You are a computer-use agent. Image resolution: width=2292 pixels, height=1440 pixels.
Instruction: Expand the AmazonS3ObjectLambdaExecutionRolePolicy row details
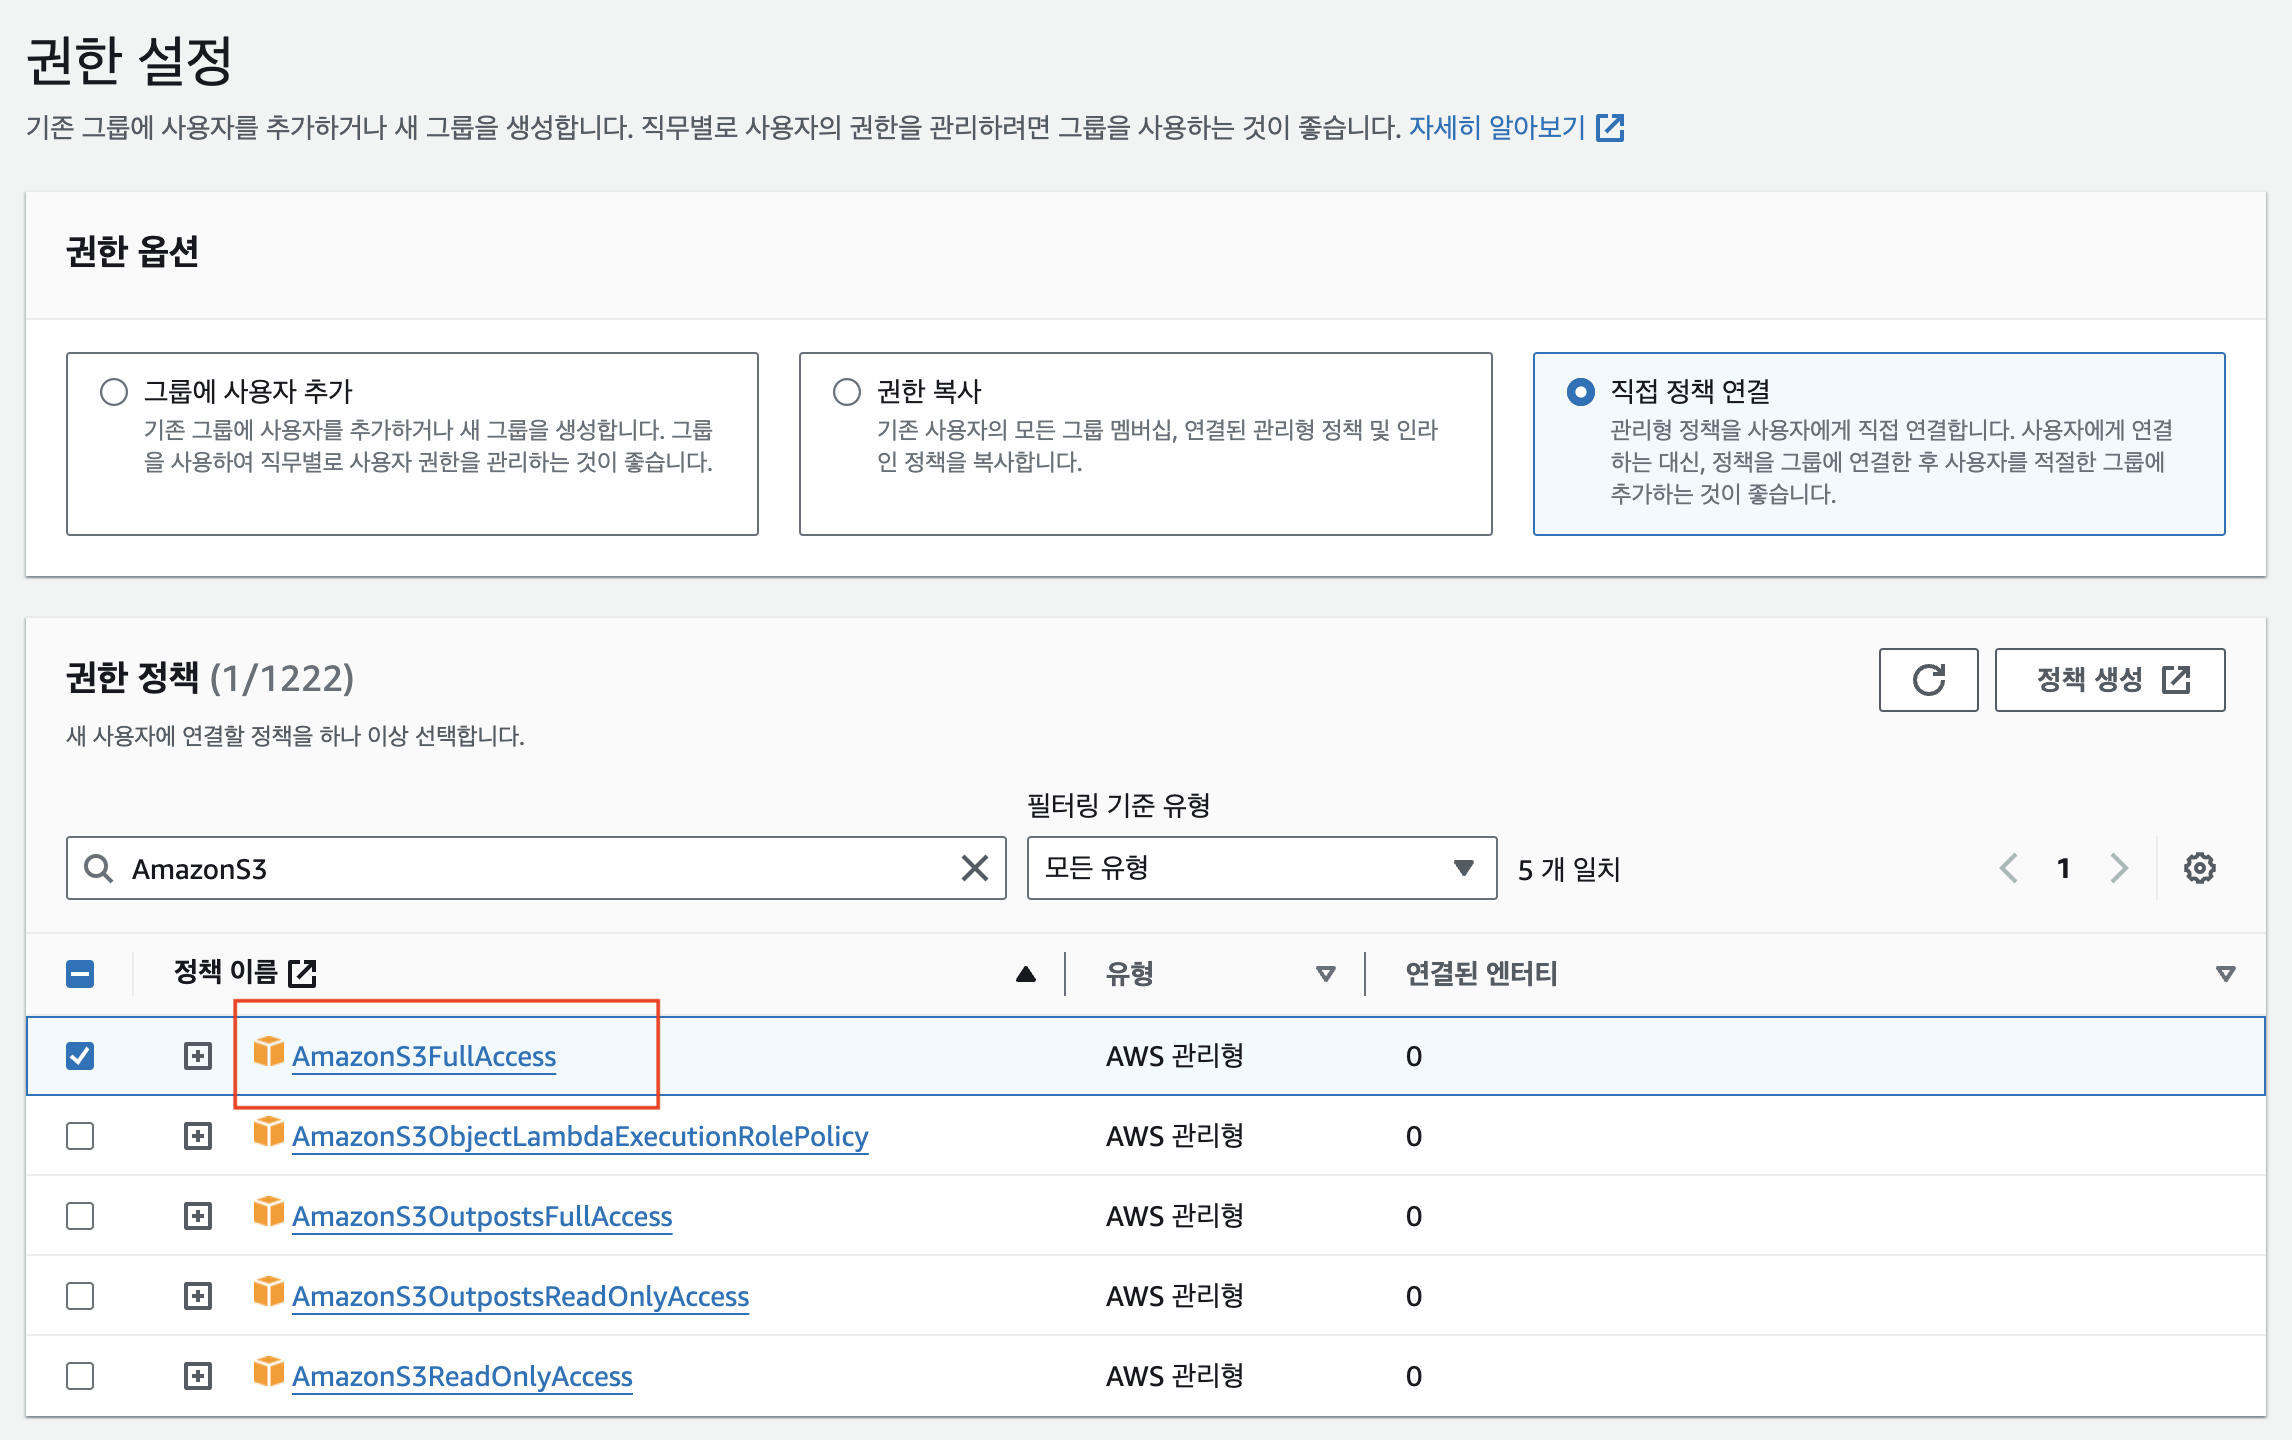[x=198, y=1136]
